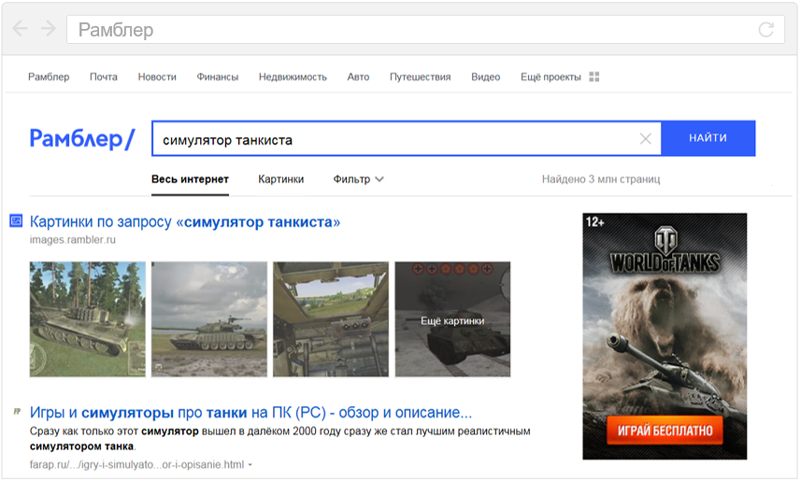
Task: Expand arrow after farap.ru result URL
Action: point(250,465)
